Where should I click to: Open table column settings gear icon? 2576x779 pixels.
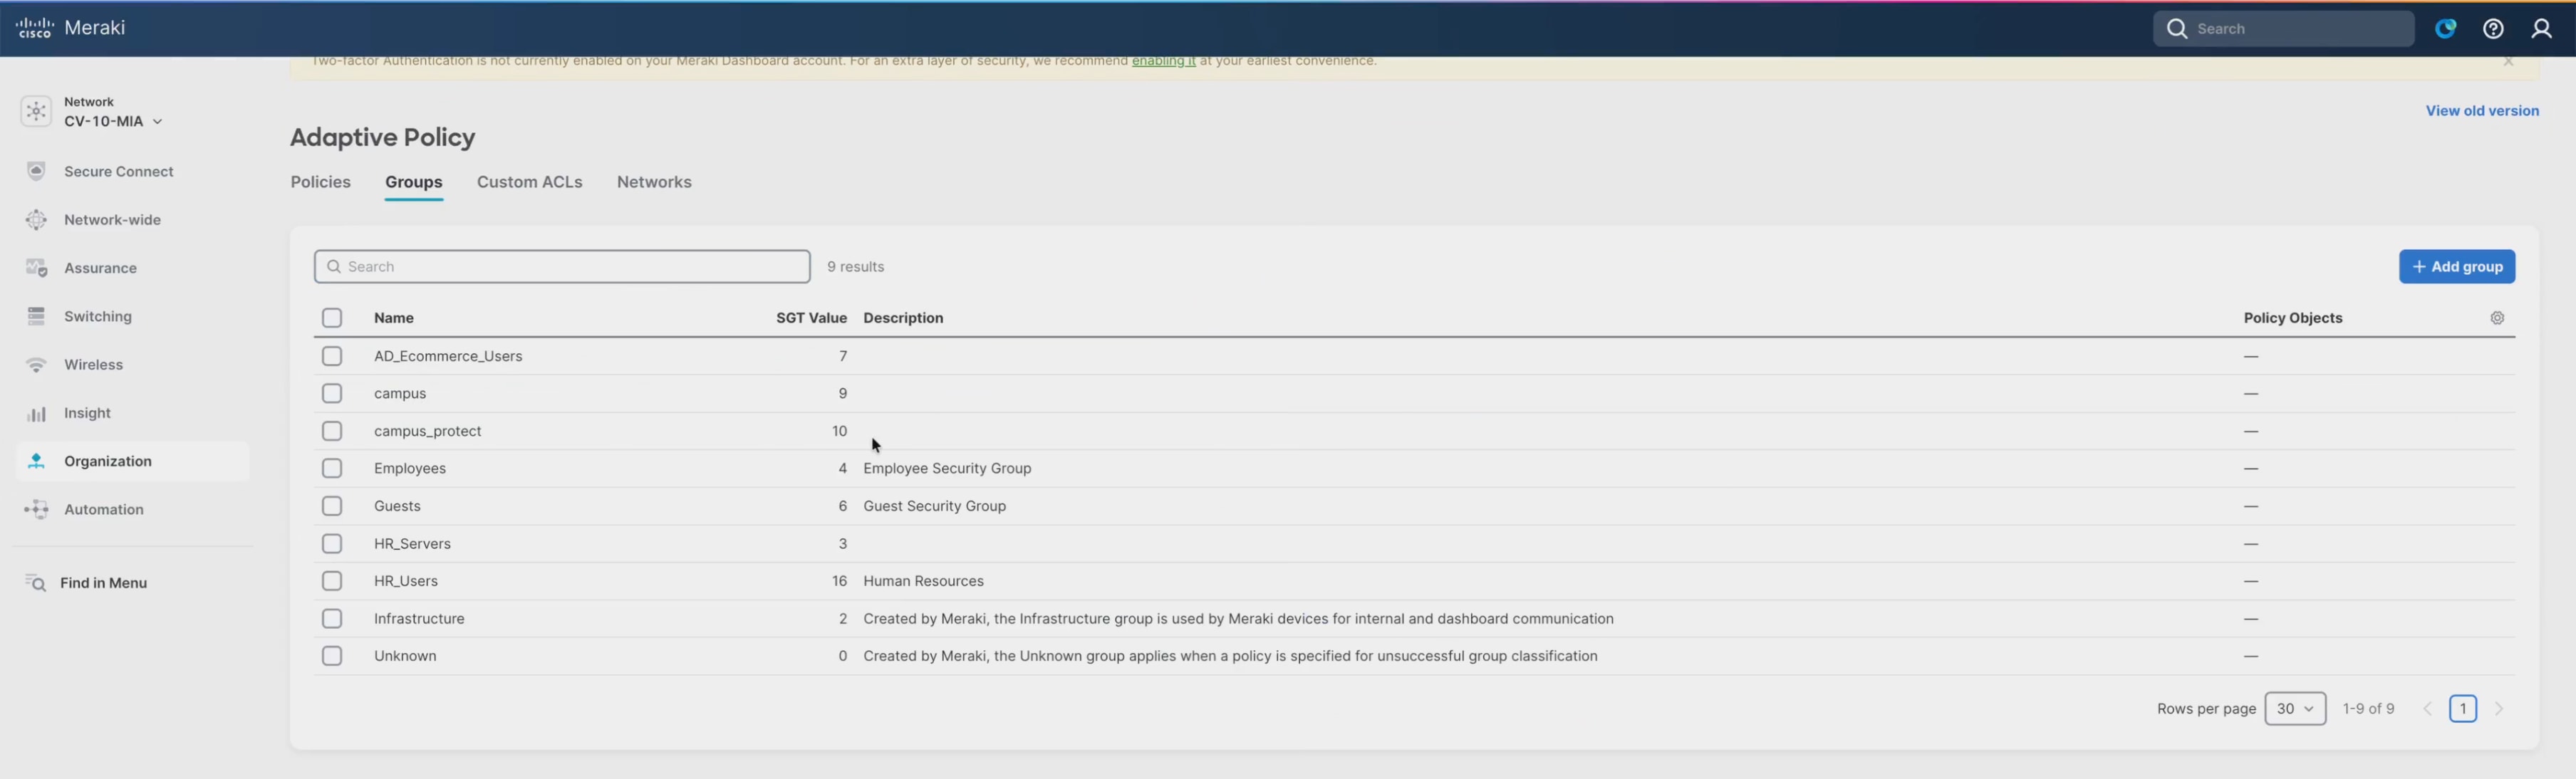click(2497, 318)
